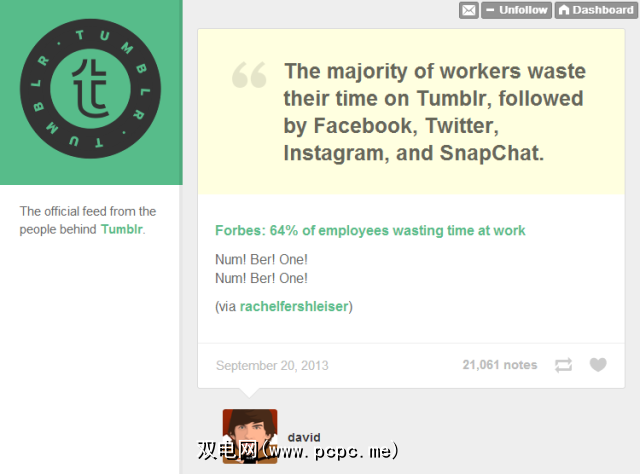
Task: Open the envelope message icon
Action: (x=468, y=10)
